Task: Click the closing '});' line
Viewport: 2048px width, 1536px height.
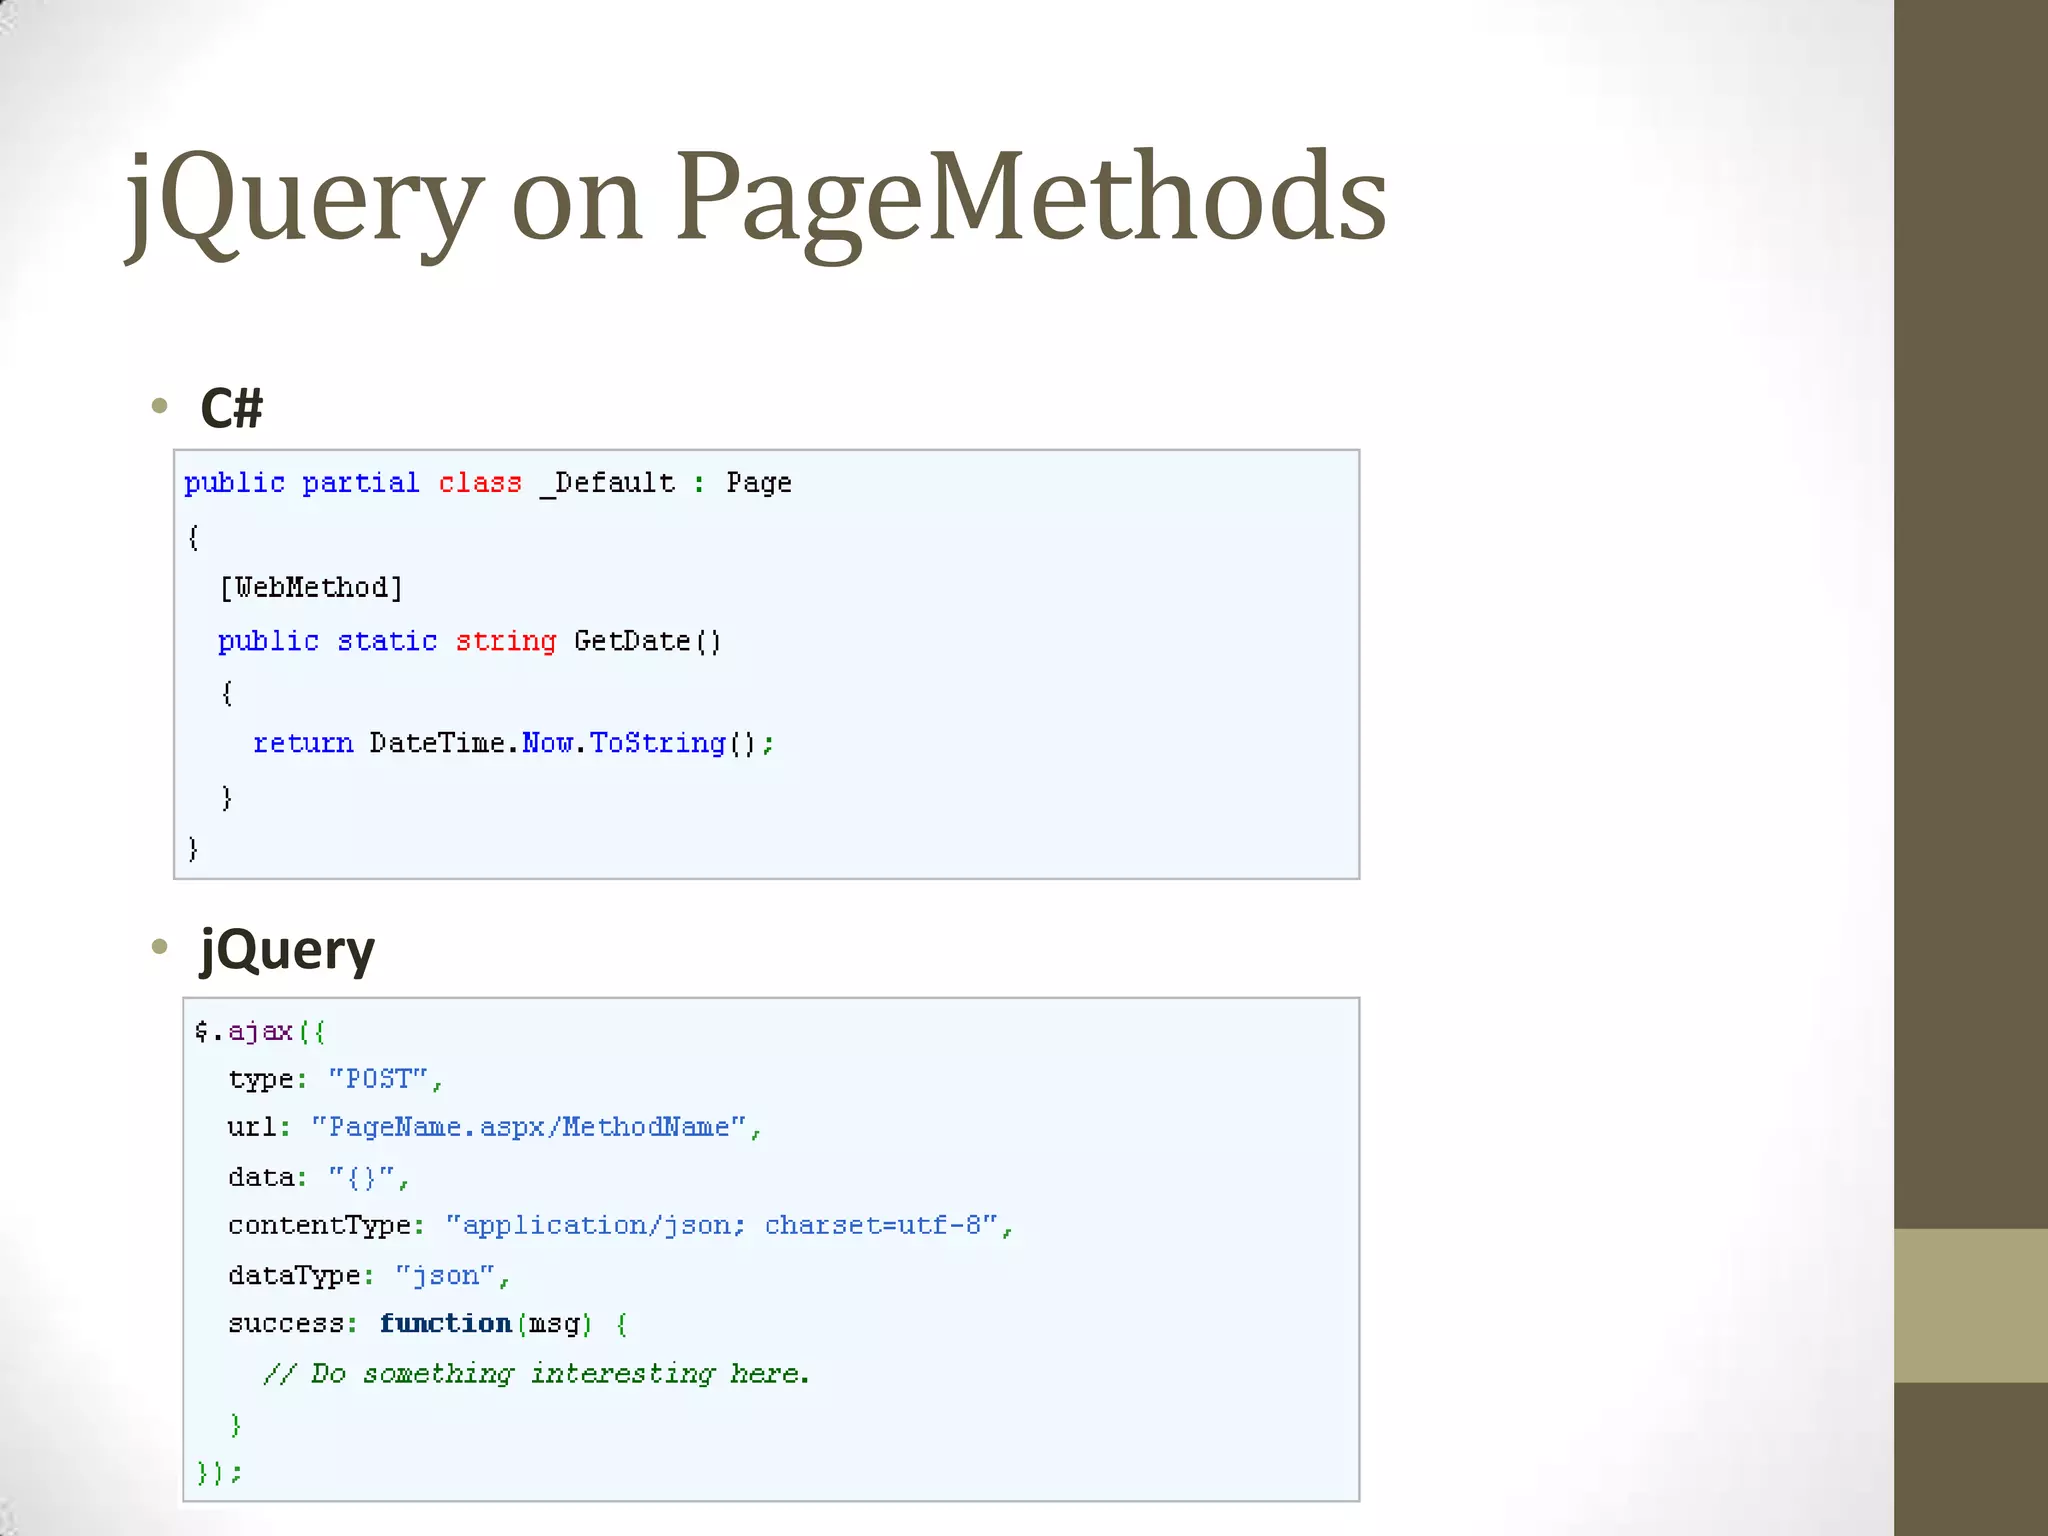Action: (x=219, y=1473)
